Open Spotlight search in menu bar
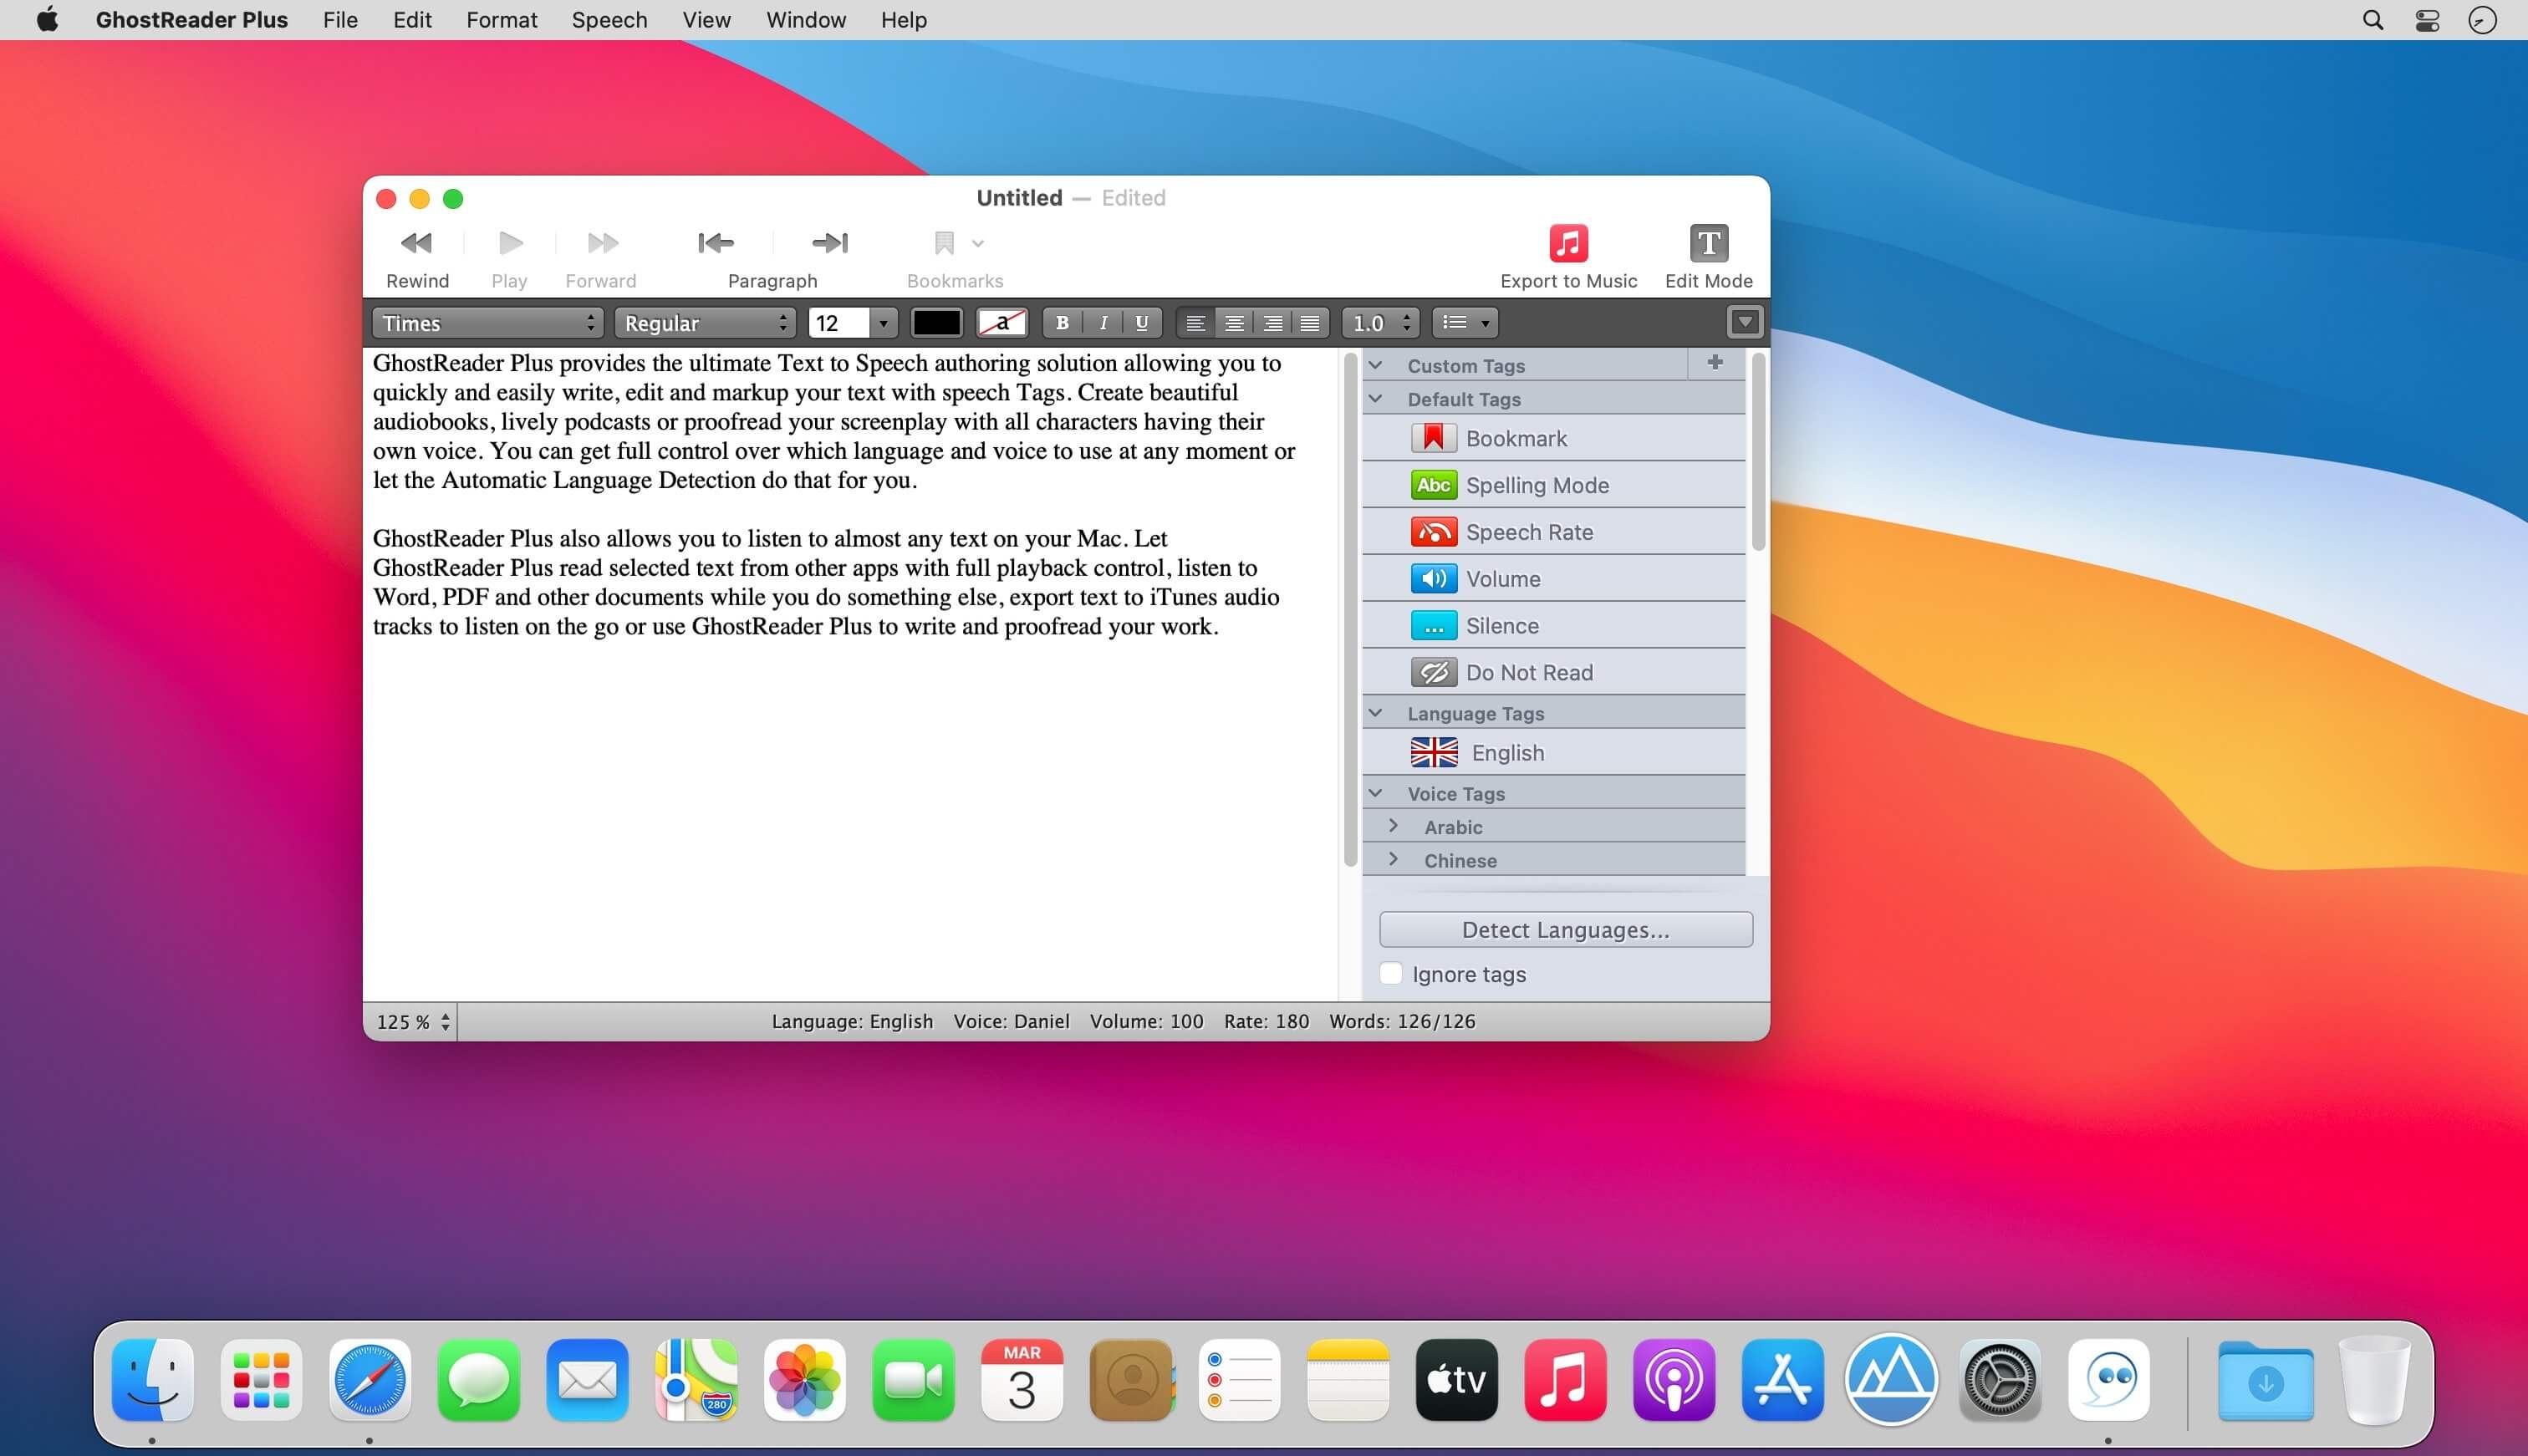The height and width of the screenshot is (1456, 2528). tap(2372, 20)
